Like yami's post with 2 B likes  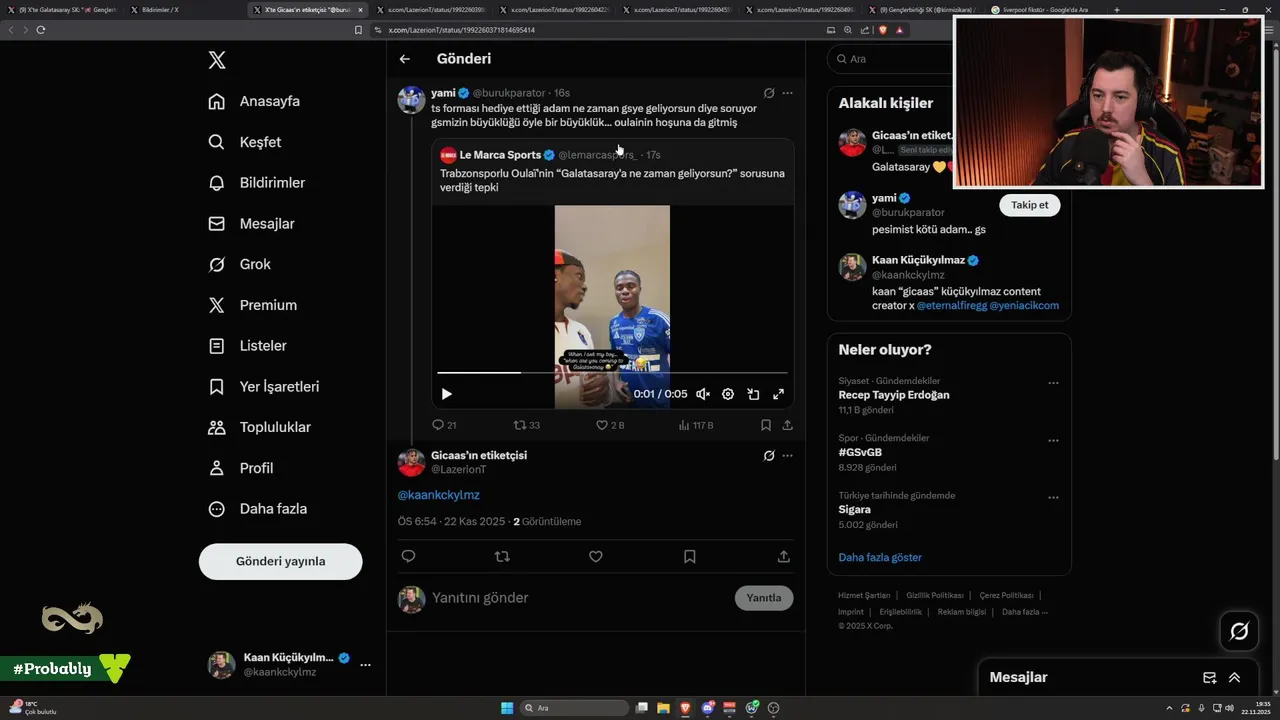[610, 425]
